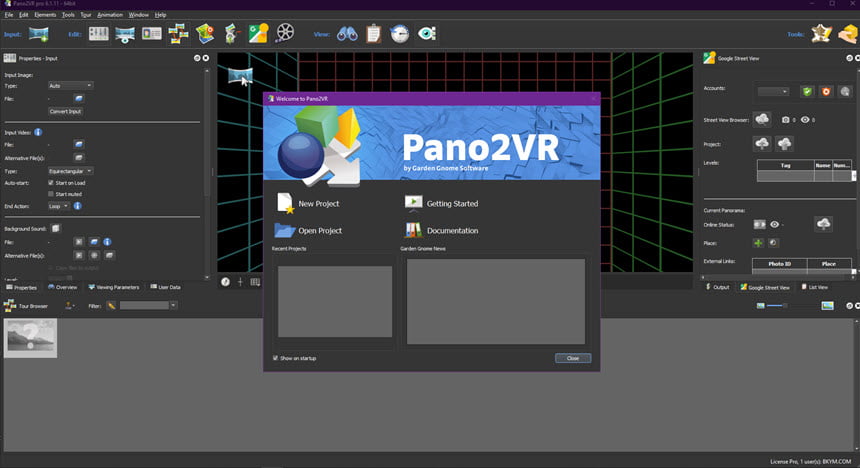Click Open Project in welcome dialog
This screenshot has width=860, height=468.
click(308, 230)
